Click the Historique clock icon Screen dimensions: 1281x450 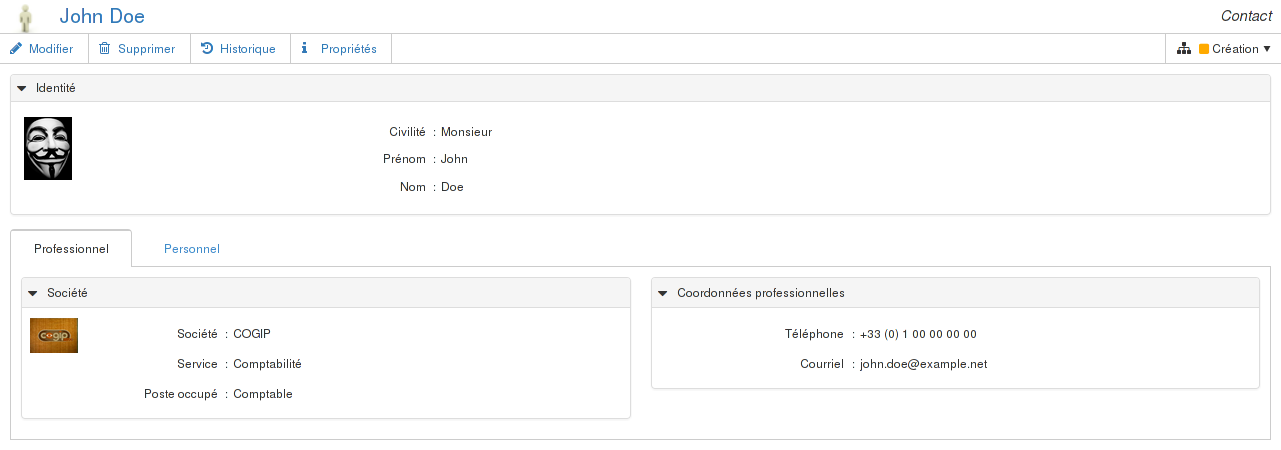coord(207,48)
